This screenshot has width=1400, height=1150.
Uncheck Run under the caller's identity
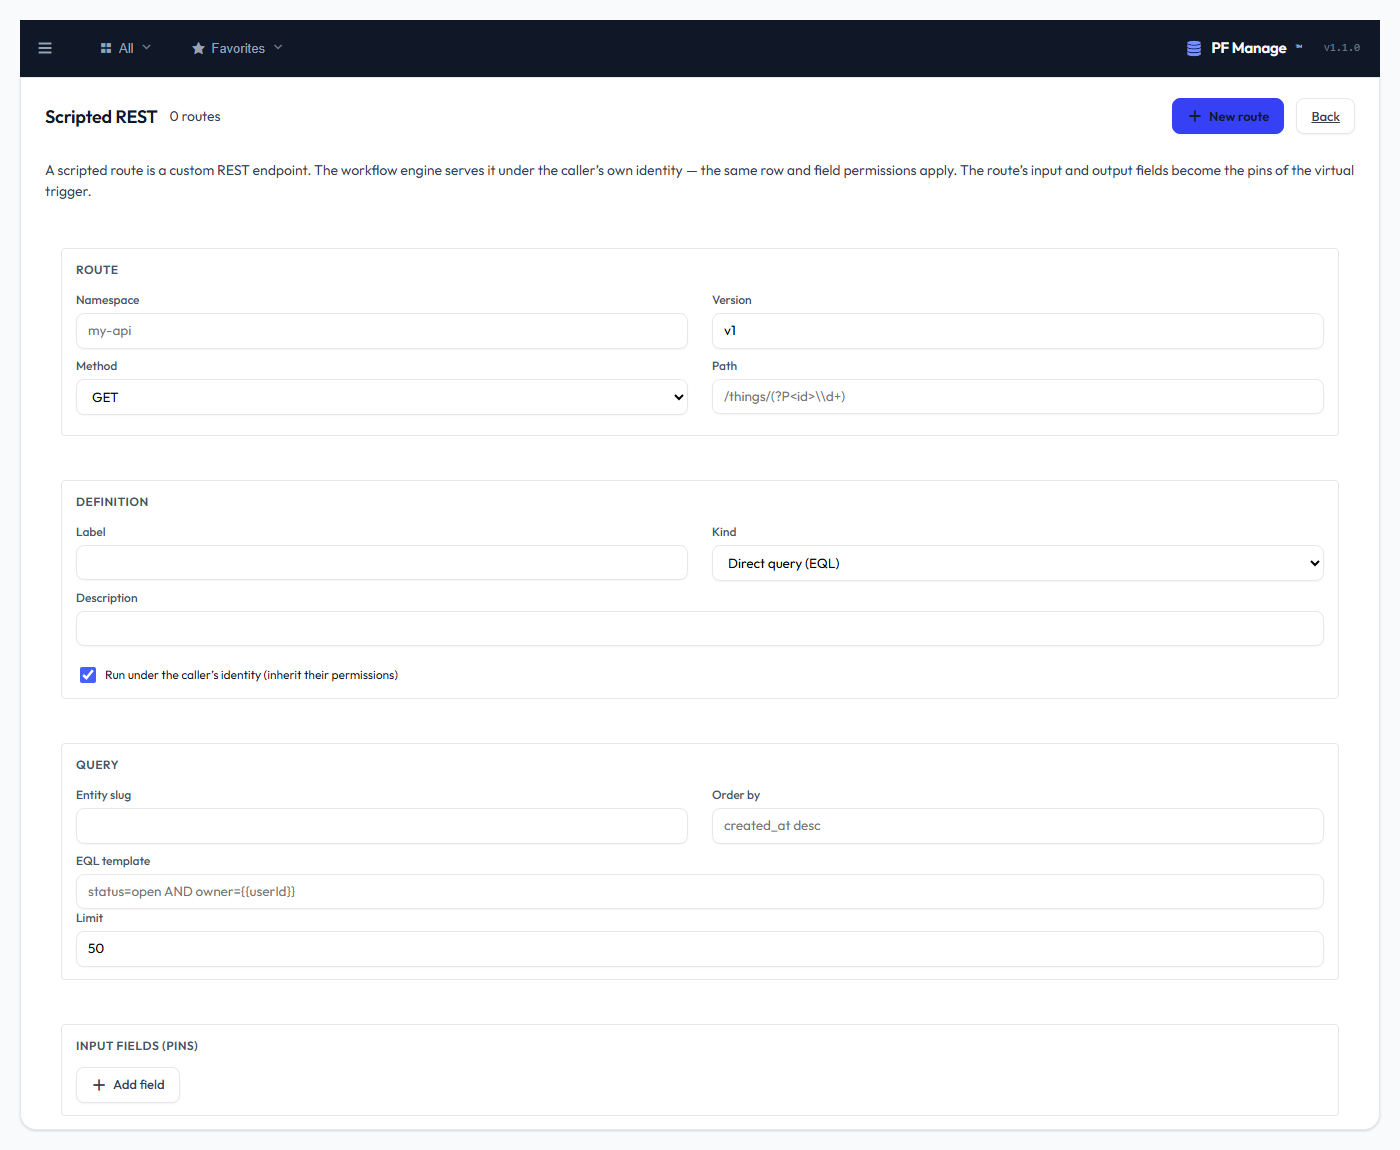pos(88,675)
